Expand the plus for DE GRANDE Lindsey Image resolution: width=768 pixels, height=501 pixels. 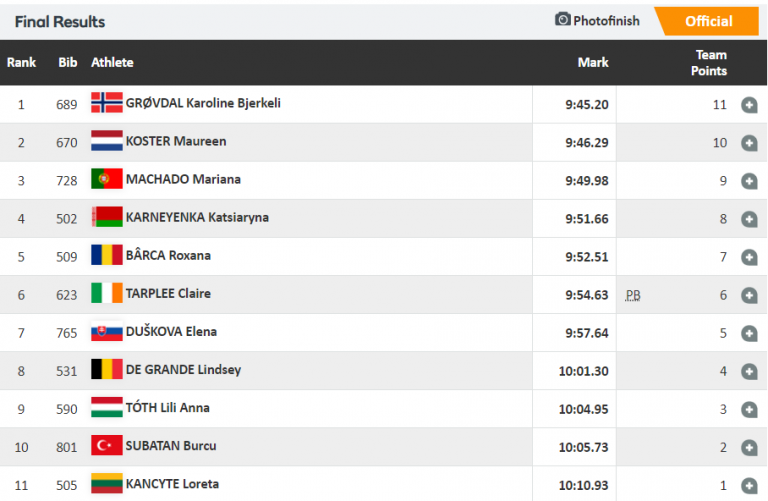(749, 371)
